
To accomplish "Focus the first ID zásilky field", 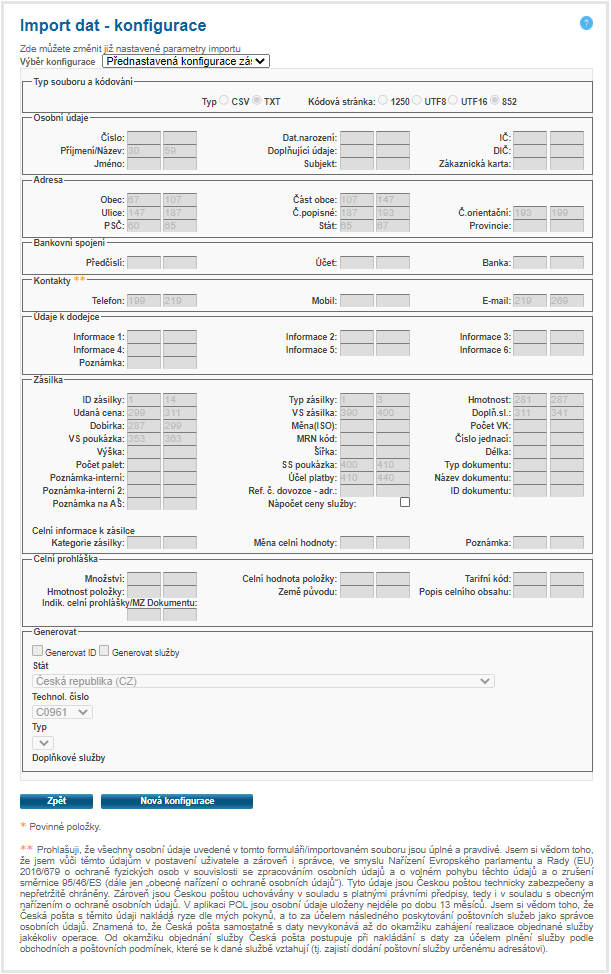I will coord(144,400).
